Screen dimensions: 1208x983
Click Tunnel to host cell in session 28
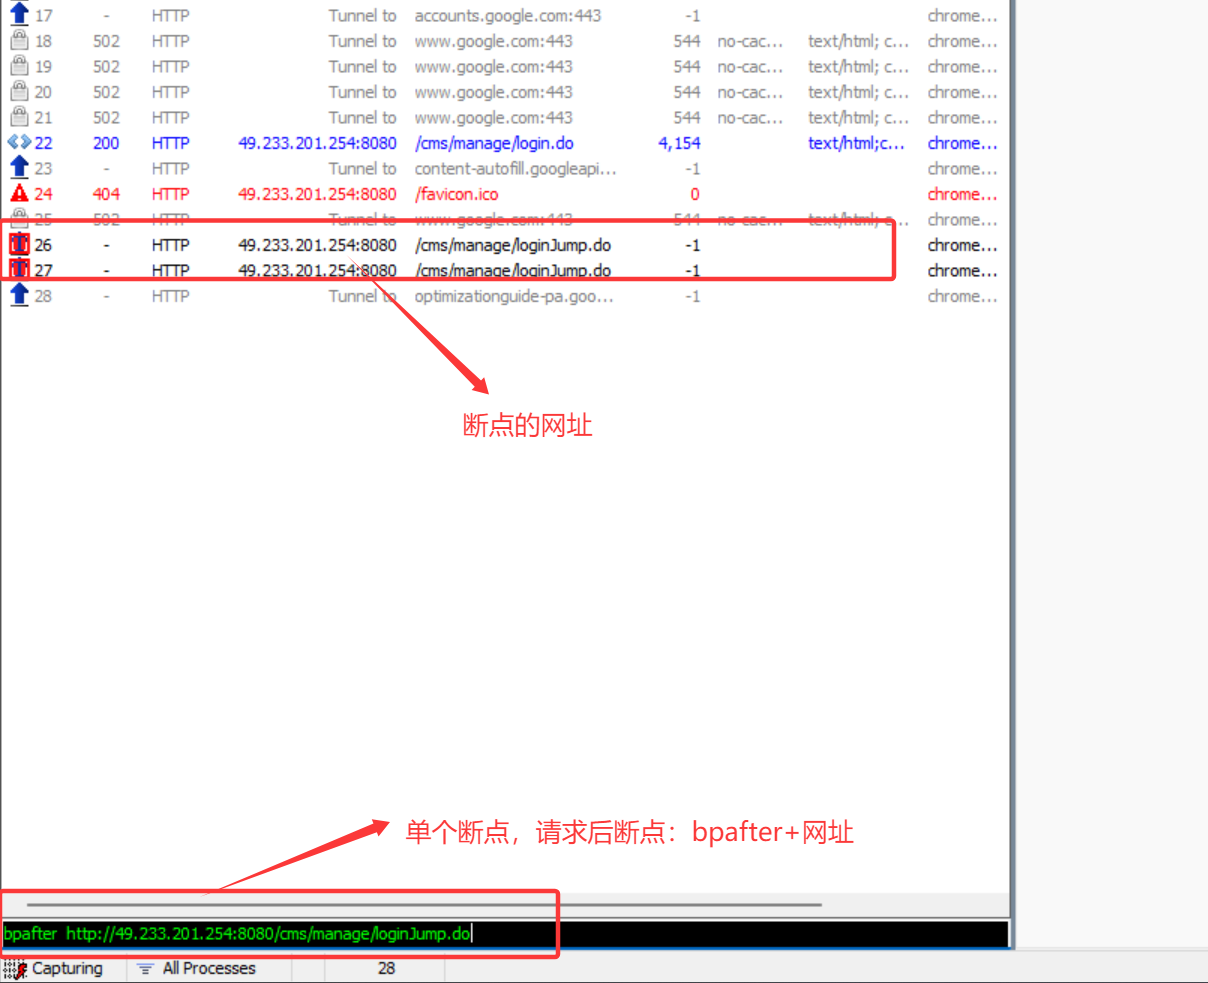[x=362, y=296]
